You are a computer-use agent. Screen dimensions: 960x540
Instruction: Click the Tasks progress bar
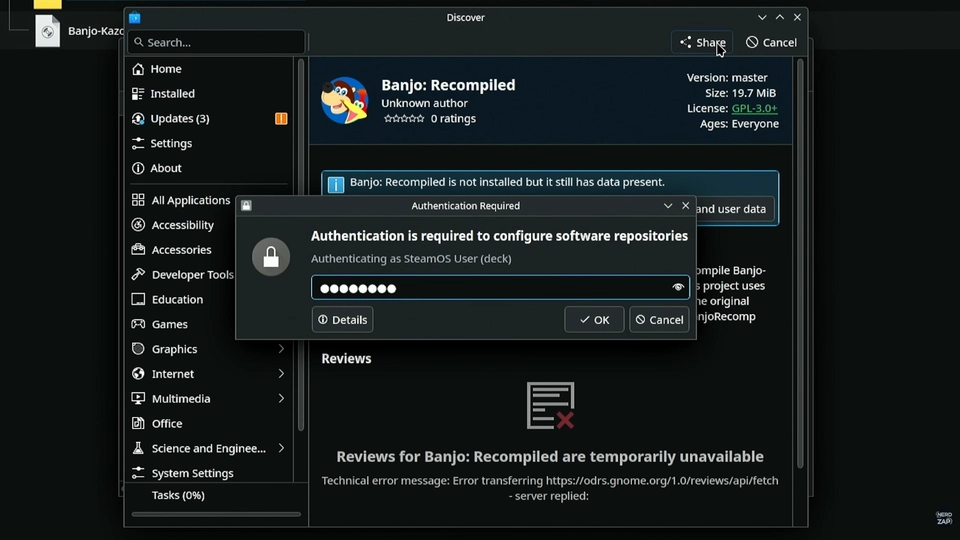(x=216, y=514)
